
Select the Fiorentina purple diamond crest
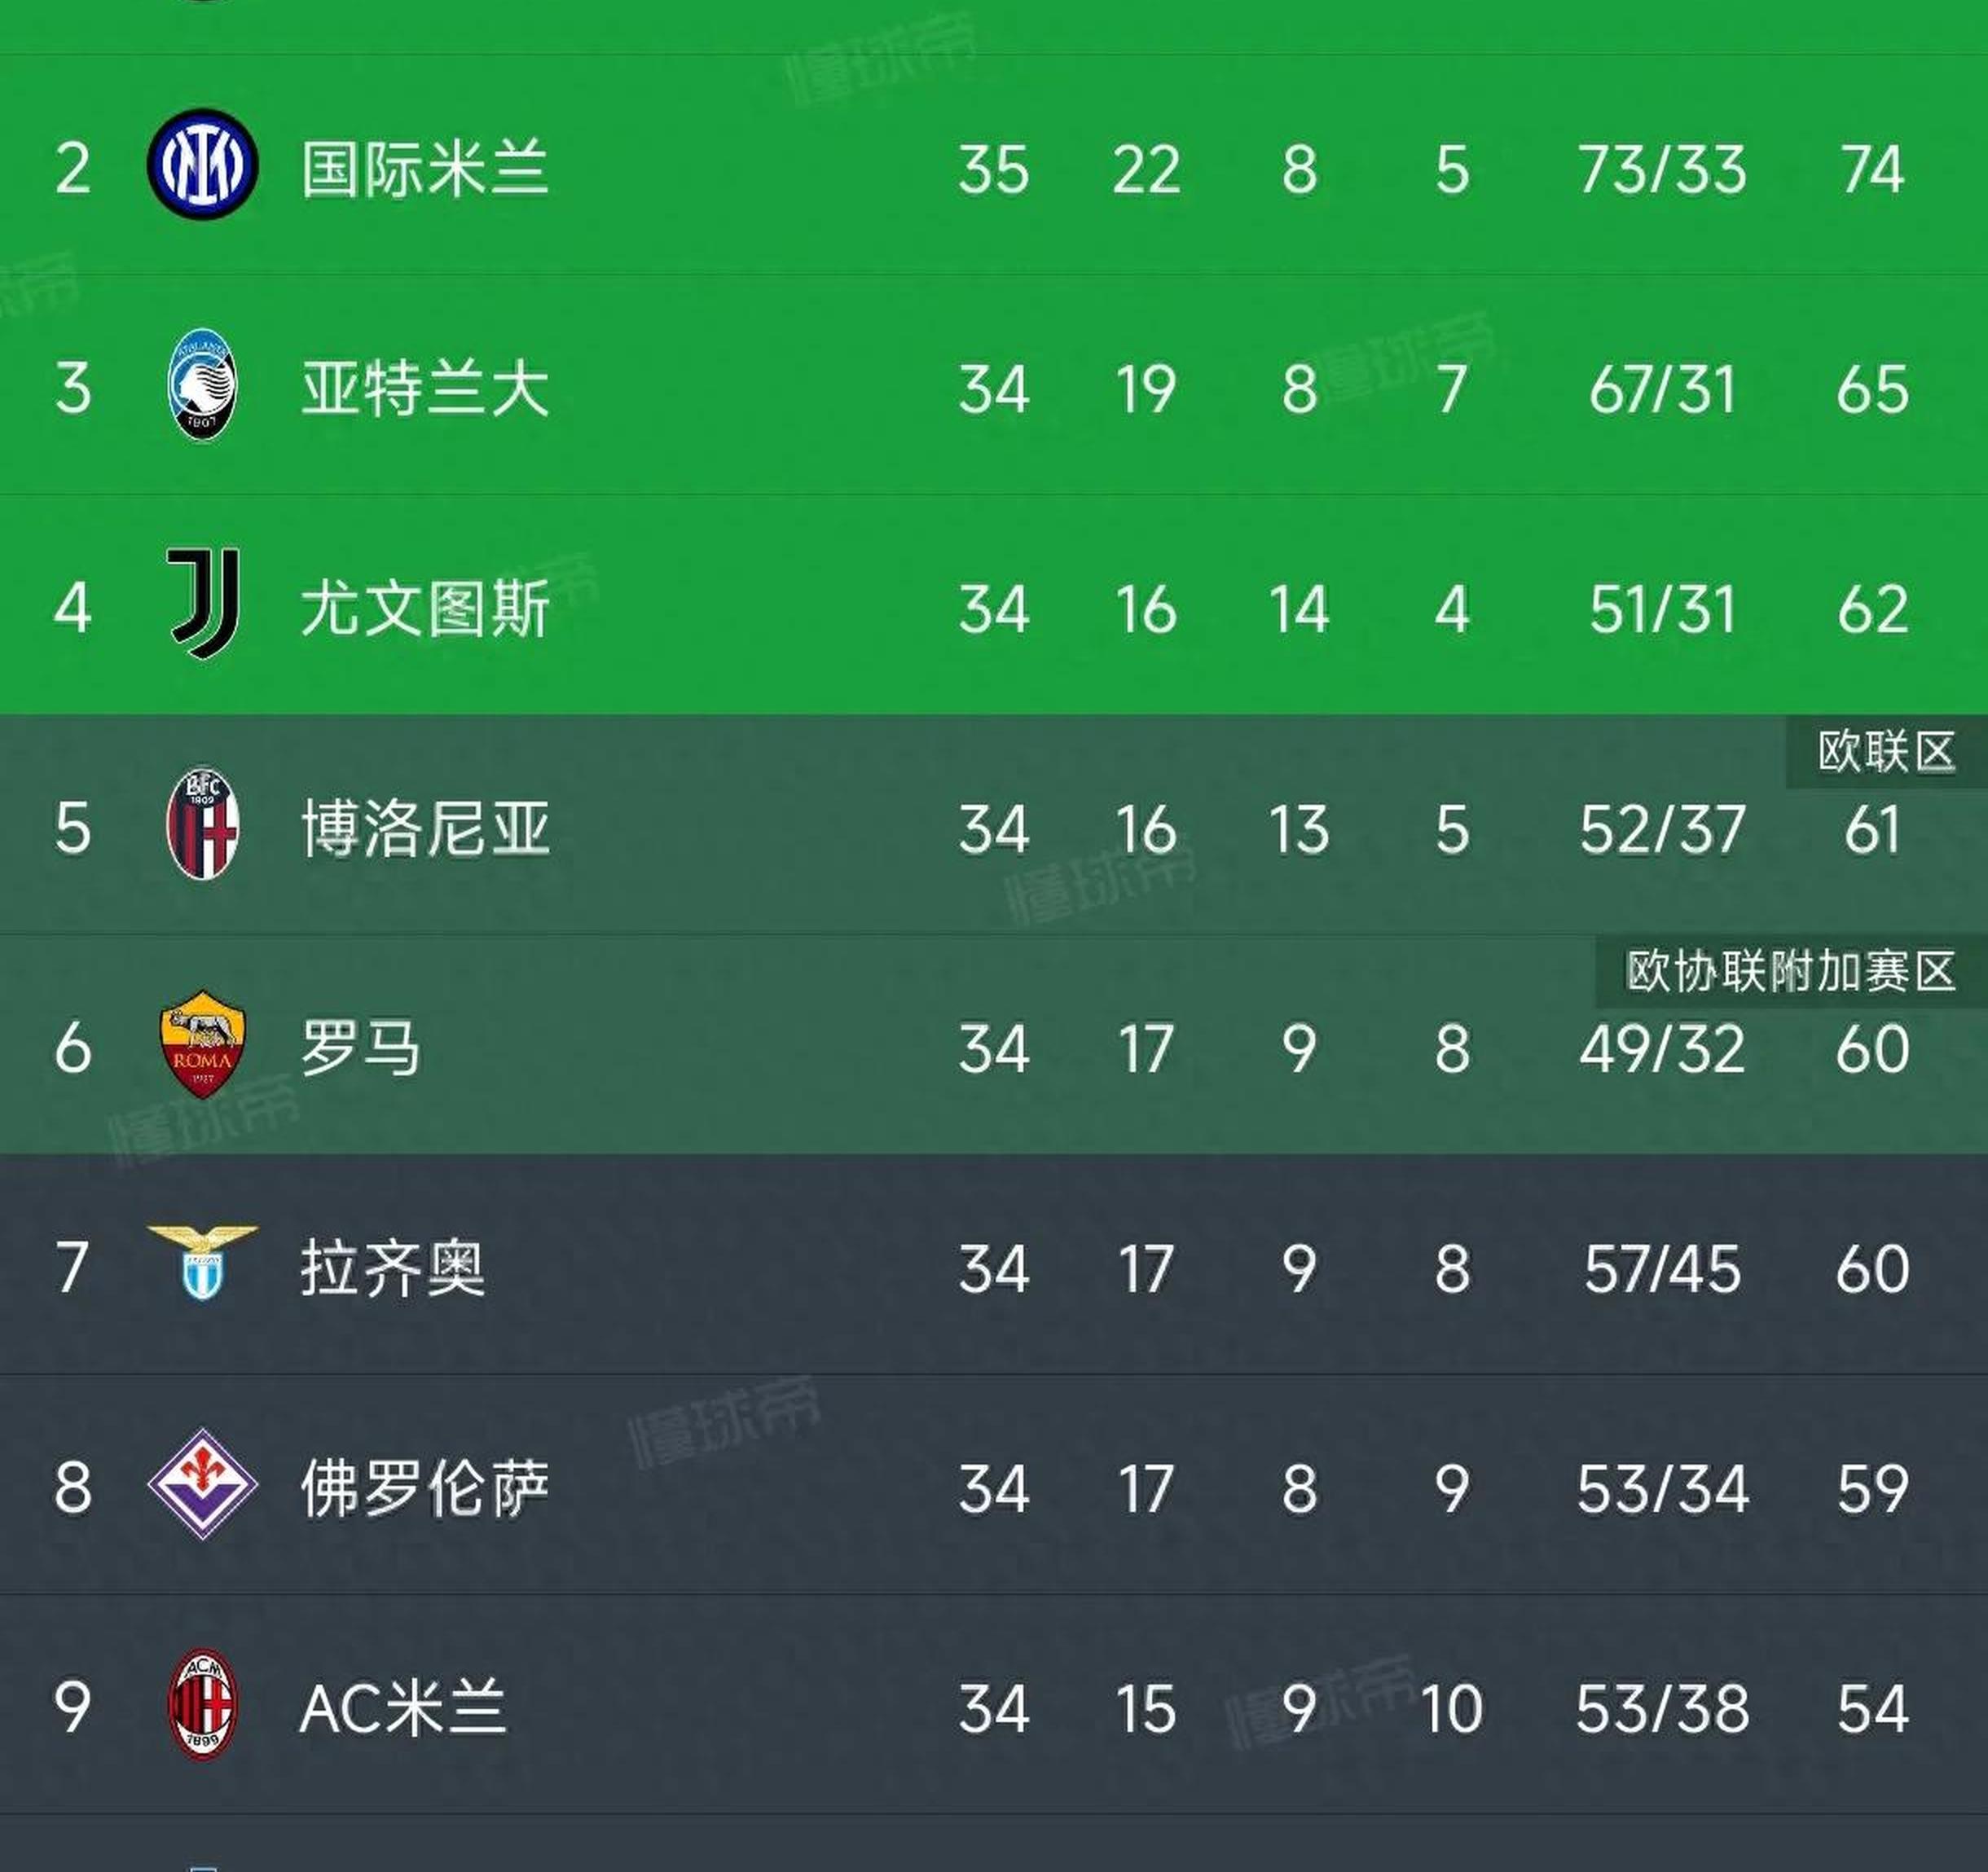(202, 1484)
